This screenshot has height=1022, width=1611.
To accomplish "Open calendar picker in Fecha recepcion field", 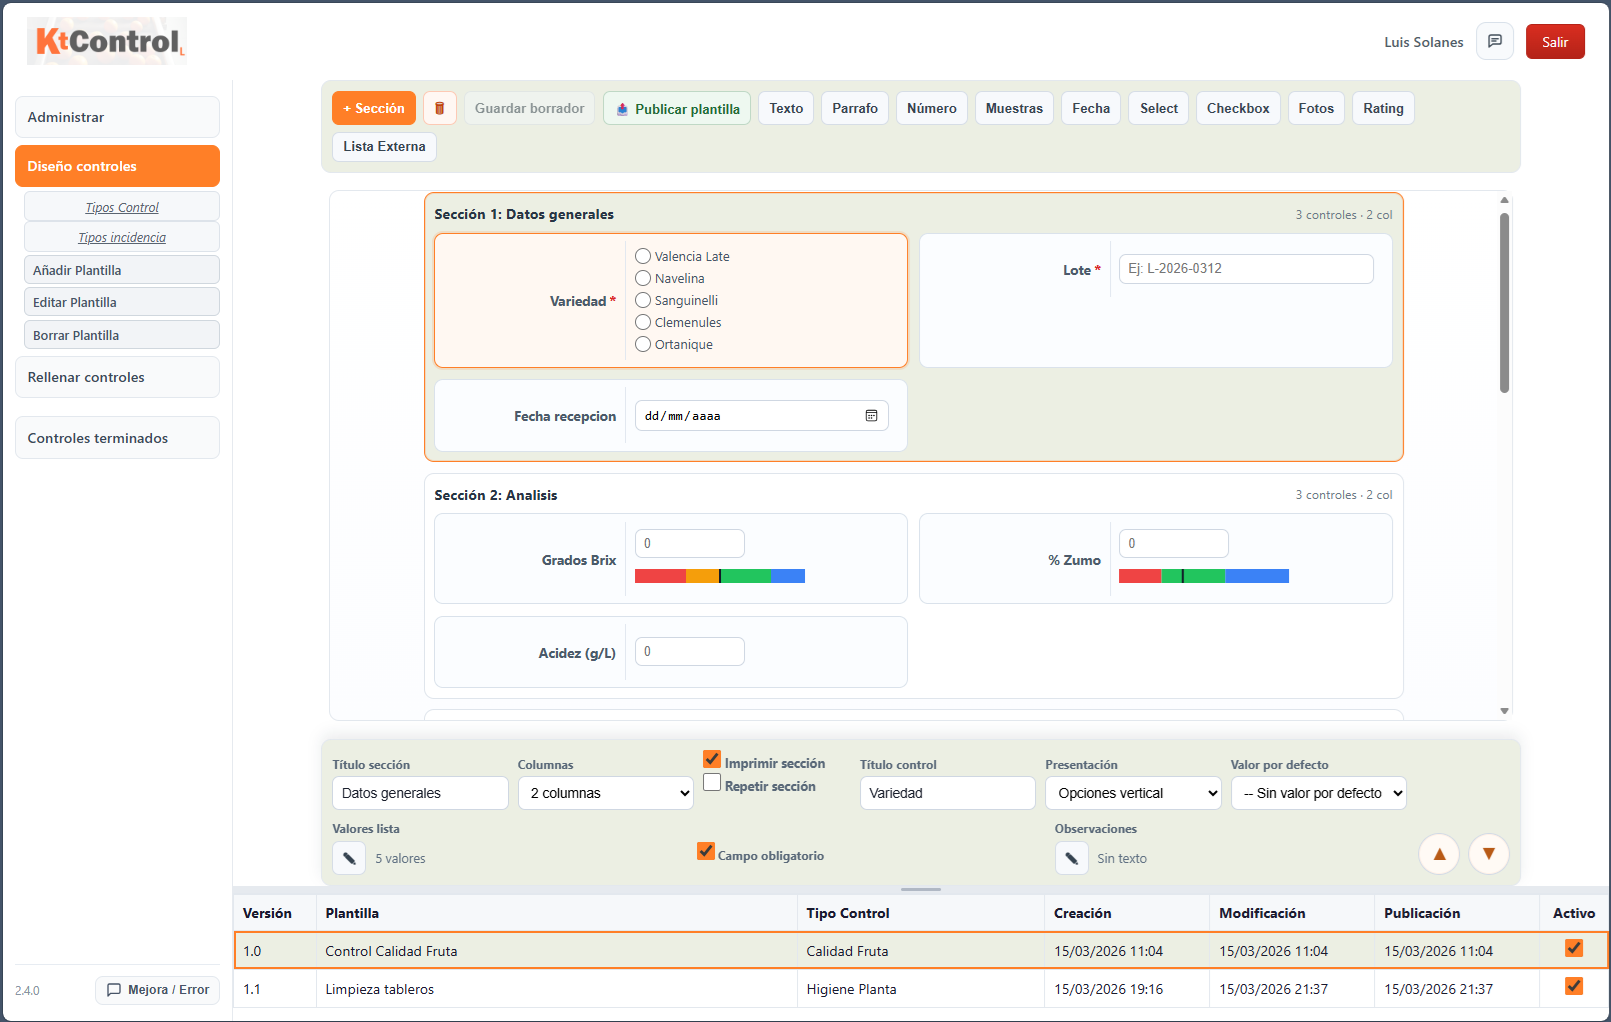I will 871,416.
